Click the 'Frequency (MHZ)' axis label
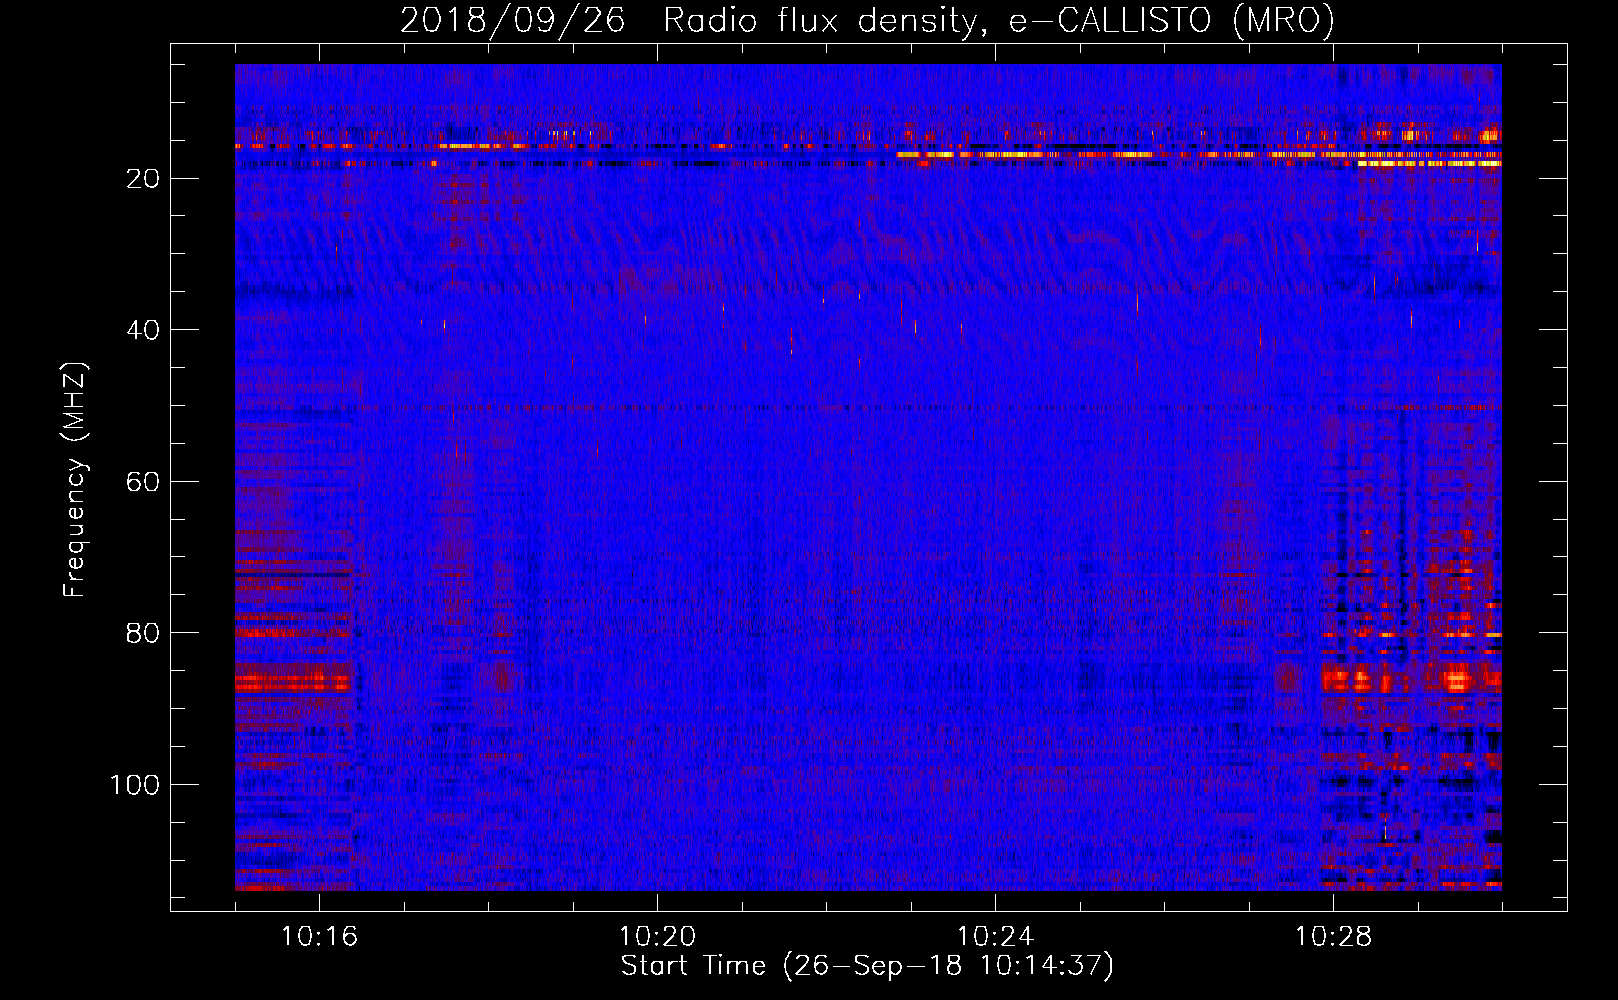The image size is (1618, 1000). (75, 480)
